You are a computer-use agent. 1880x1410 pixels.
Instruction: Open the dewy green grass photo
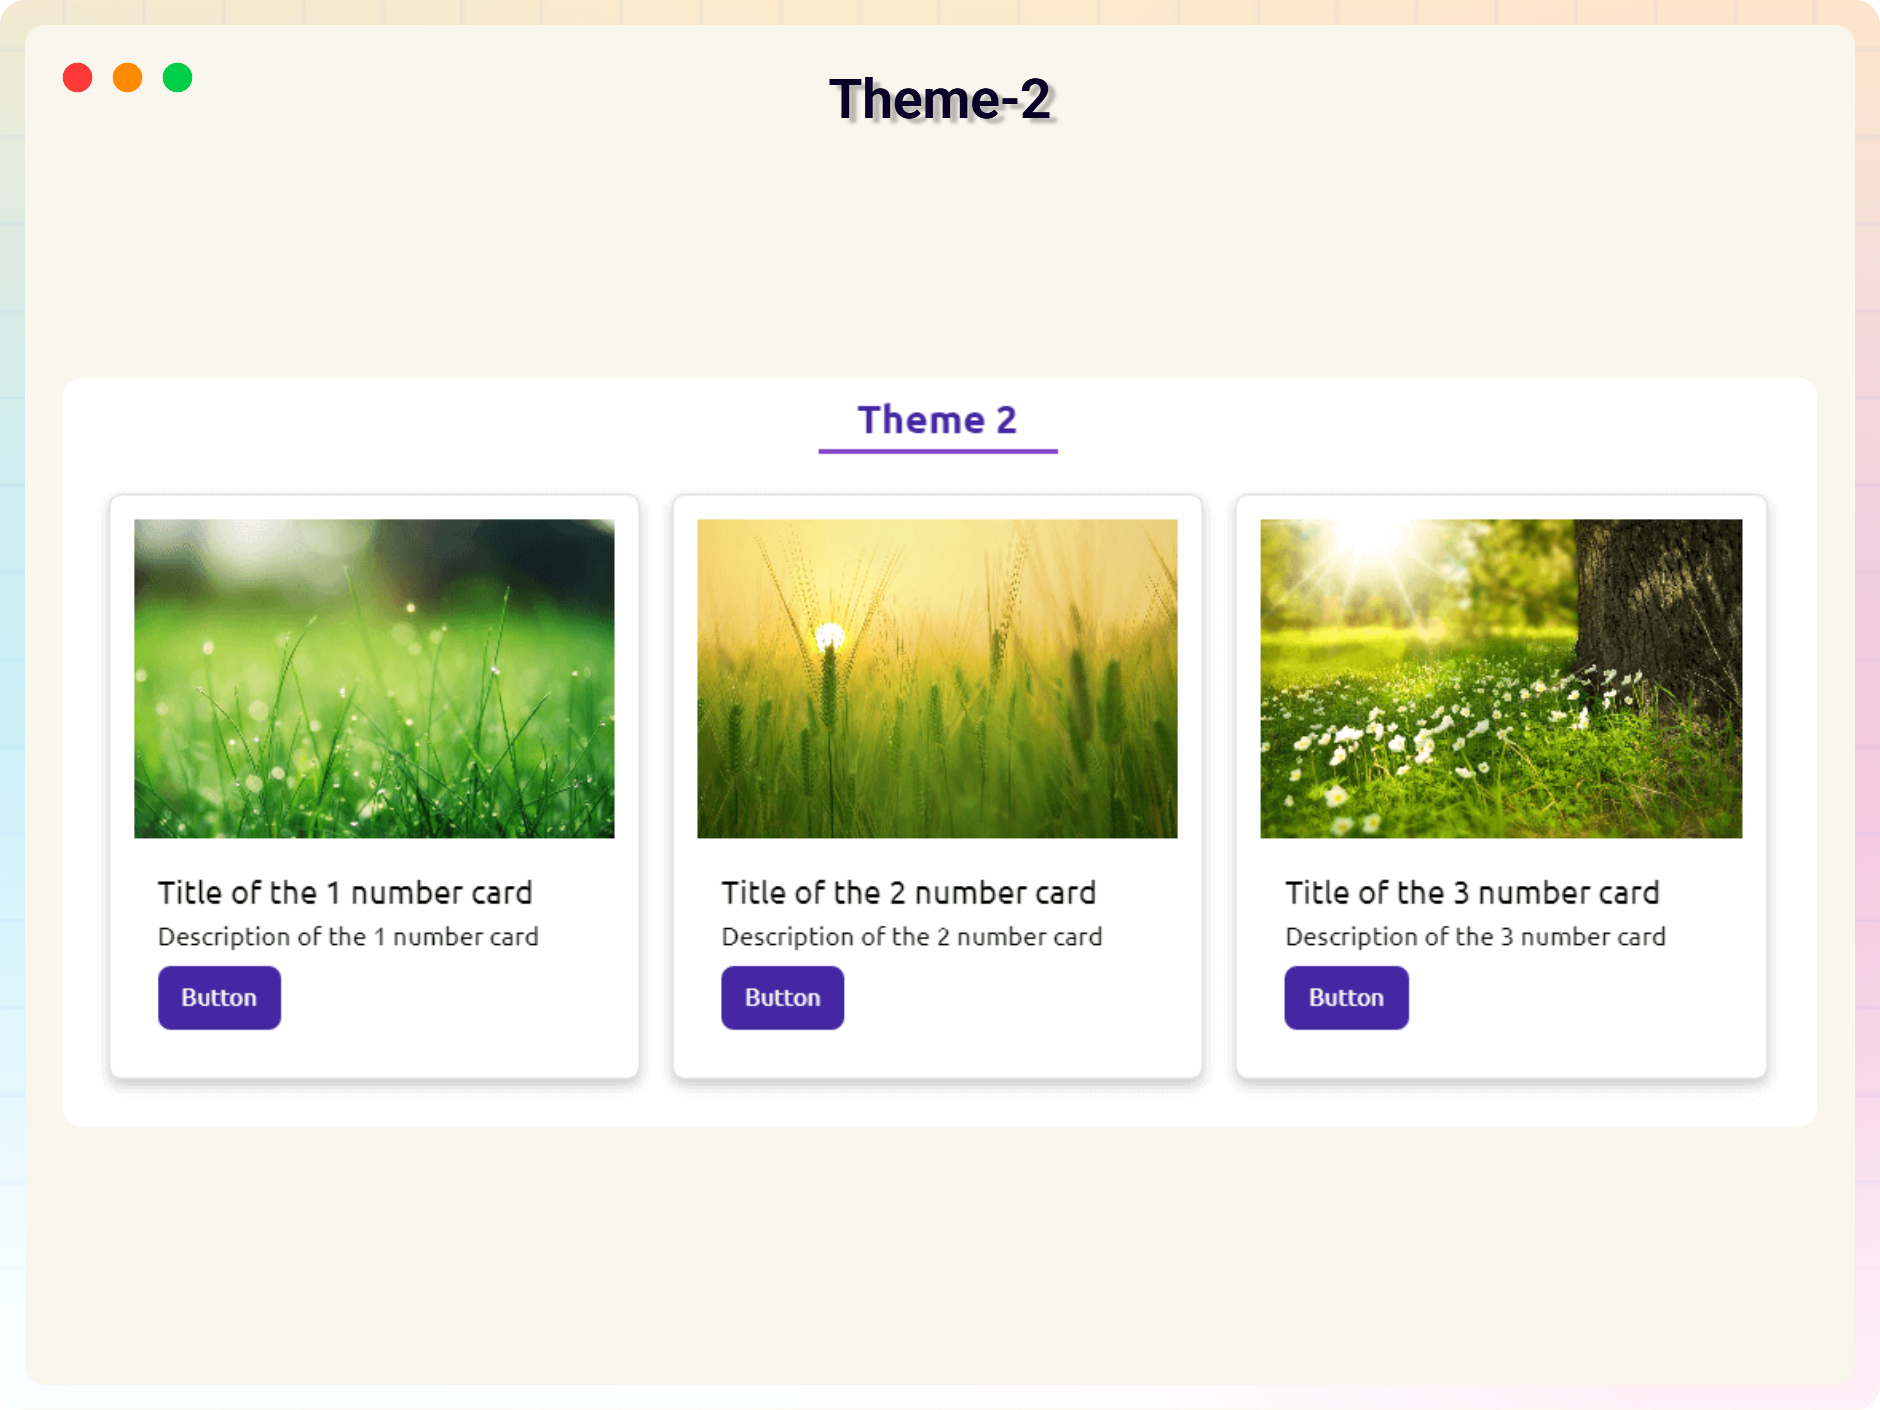click(374, 678)
